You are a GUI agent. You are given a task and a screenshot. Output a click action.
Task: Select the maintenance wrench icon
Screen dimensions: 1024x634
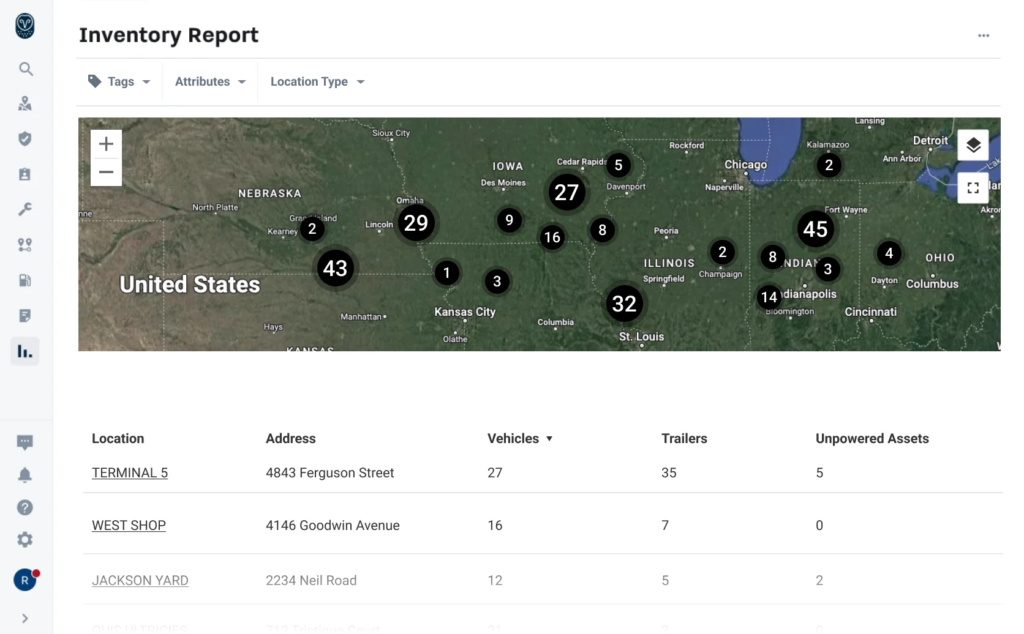[25, 208]
